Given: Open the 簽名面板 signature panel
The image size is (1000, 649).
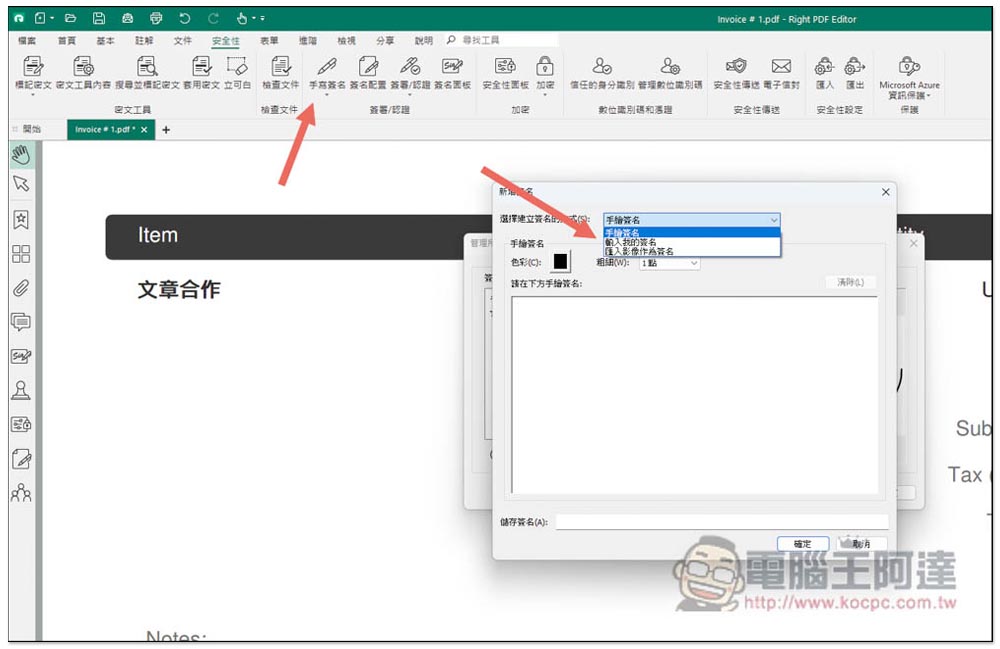Looking at the screenshot, I should pyautogui.click(x=452, y=68).
